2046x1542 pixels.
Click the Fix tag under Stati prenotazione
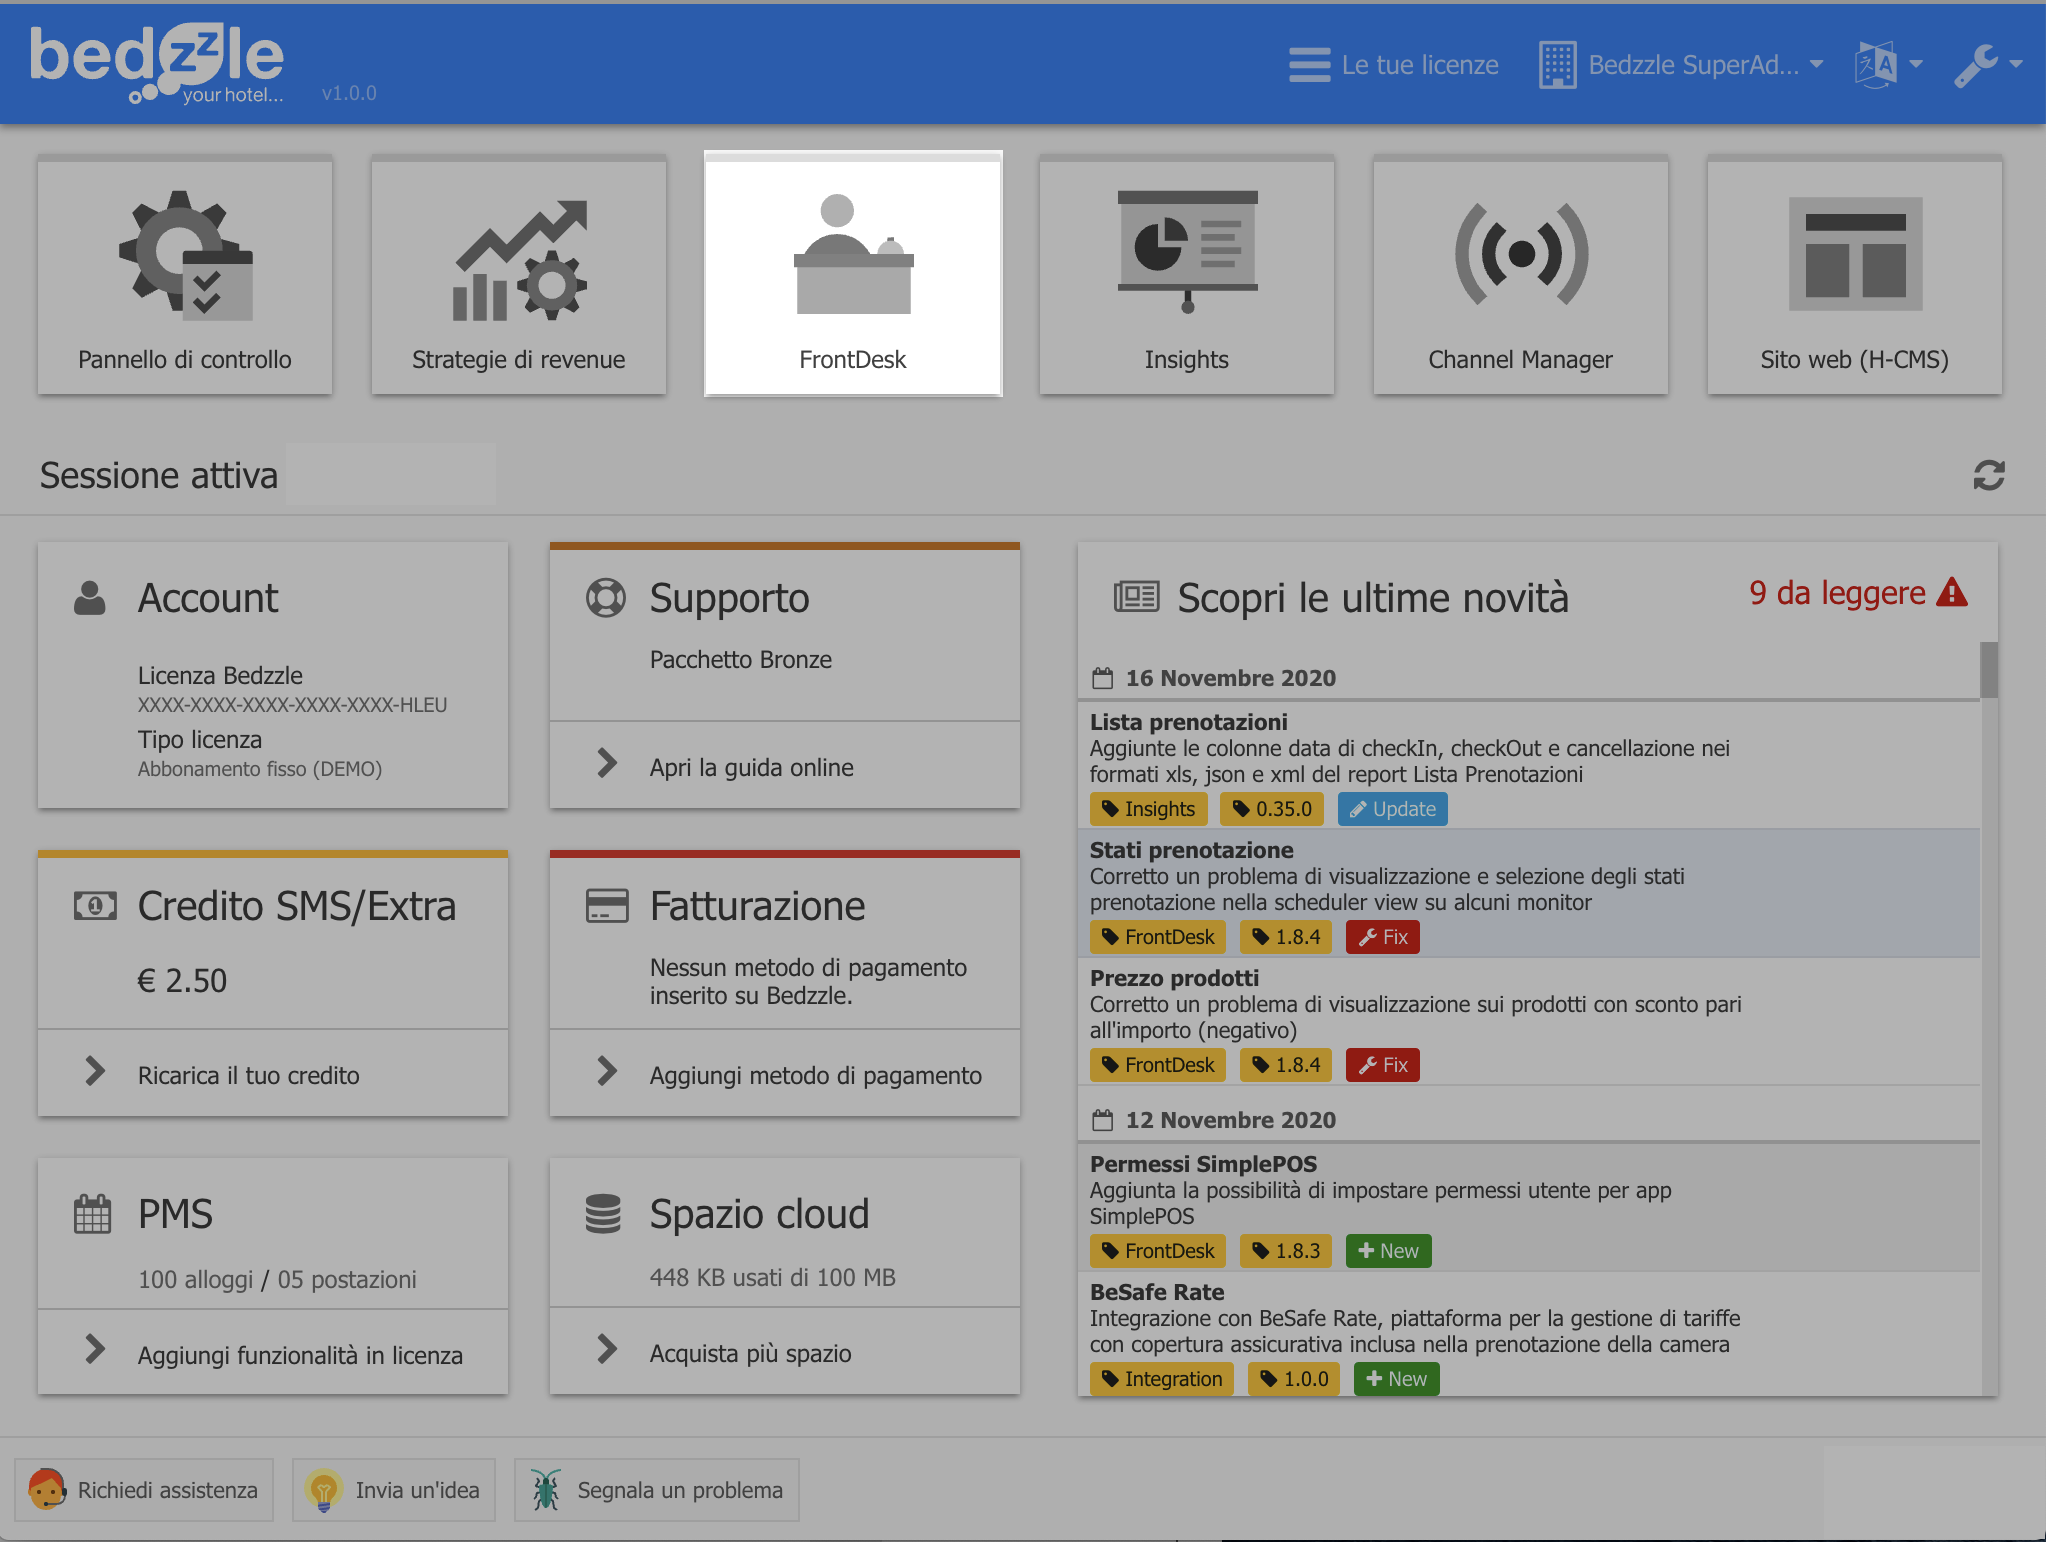1383,937
